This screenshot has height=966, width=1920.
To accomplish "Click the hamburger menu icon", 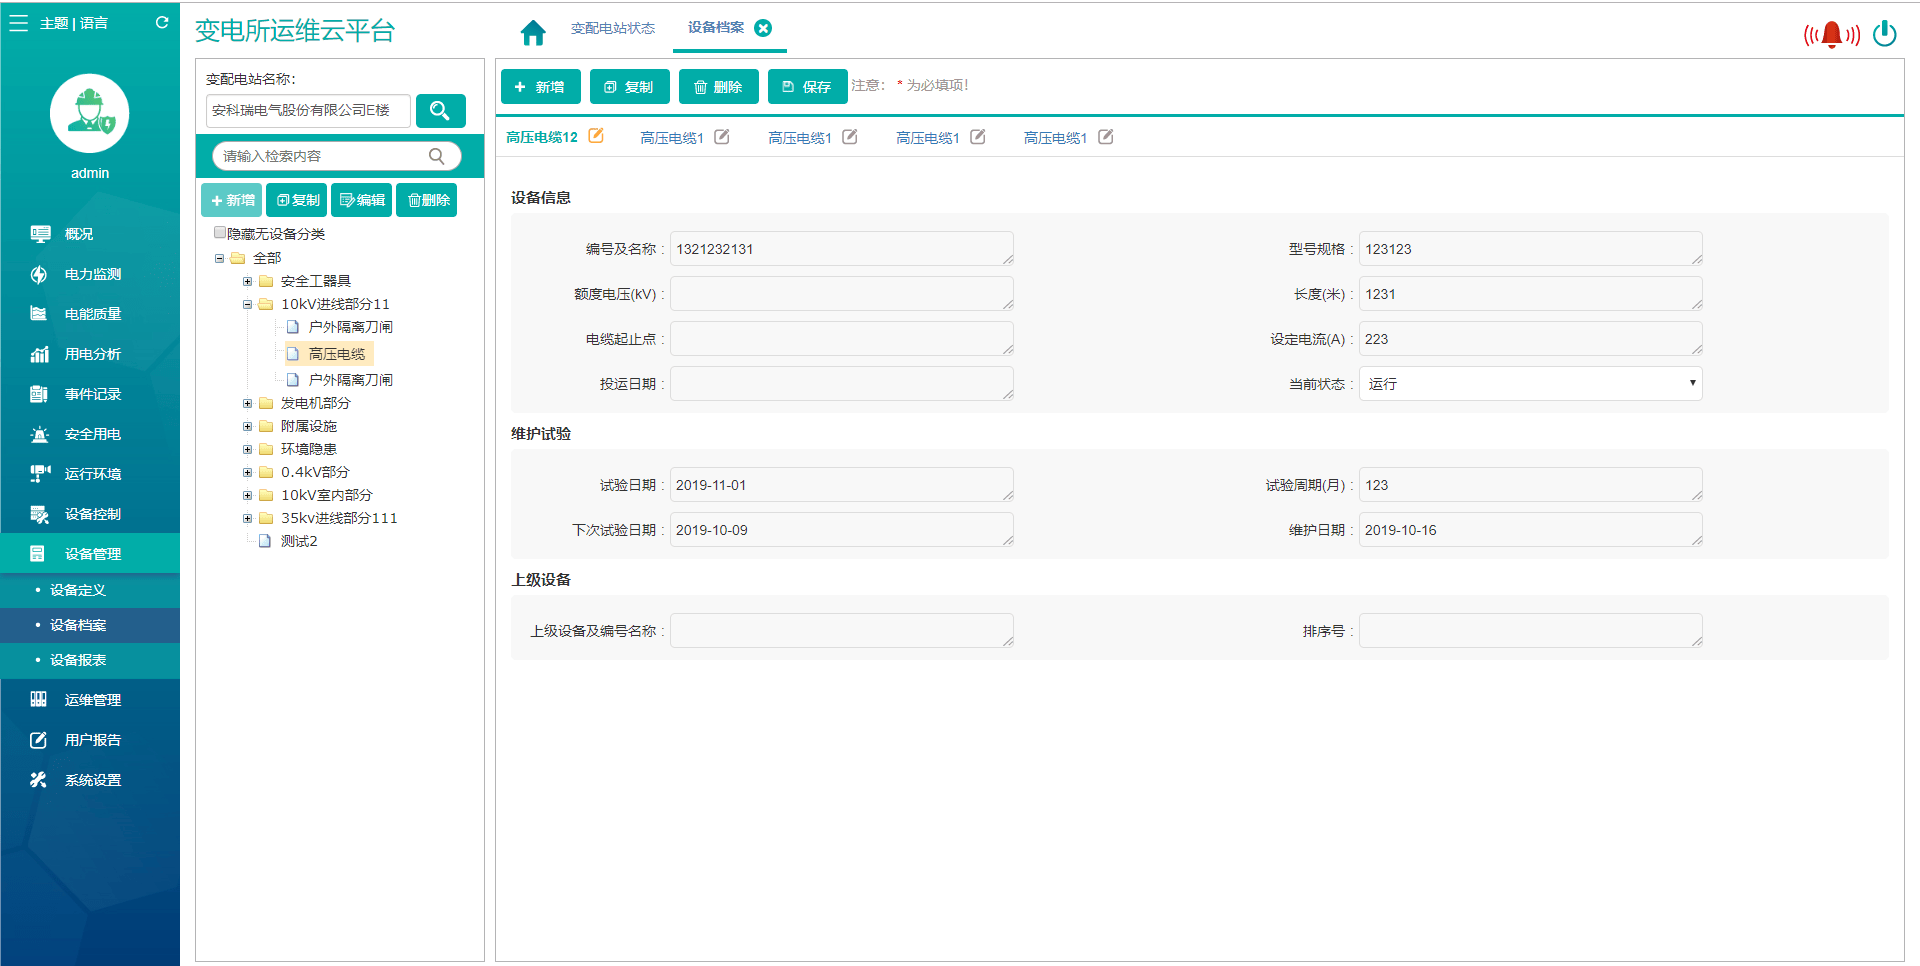I will (18, 23).
